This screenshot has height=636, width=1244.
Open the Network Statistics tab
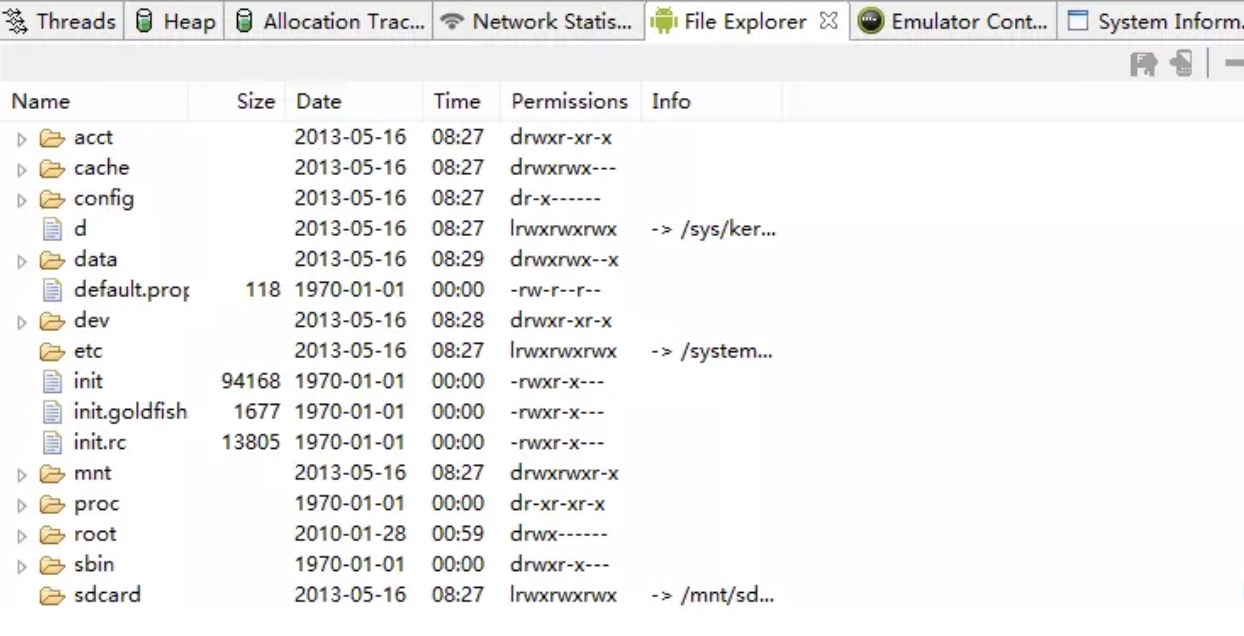538,21
